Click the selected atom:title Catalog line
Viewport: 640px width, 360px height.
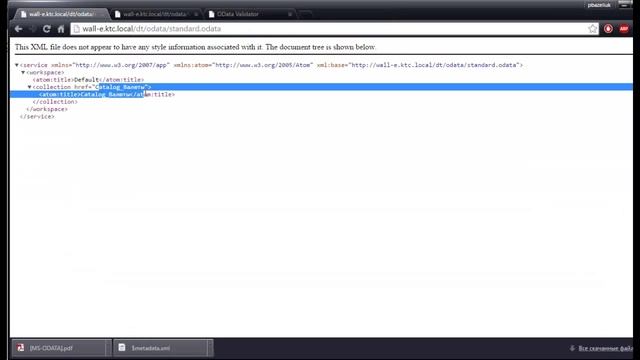tap(107, 94)
